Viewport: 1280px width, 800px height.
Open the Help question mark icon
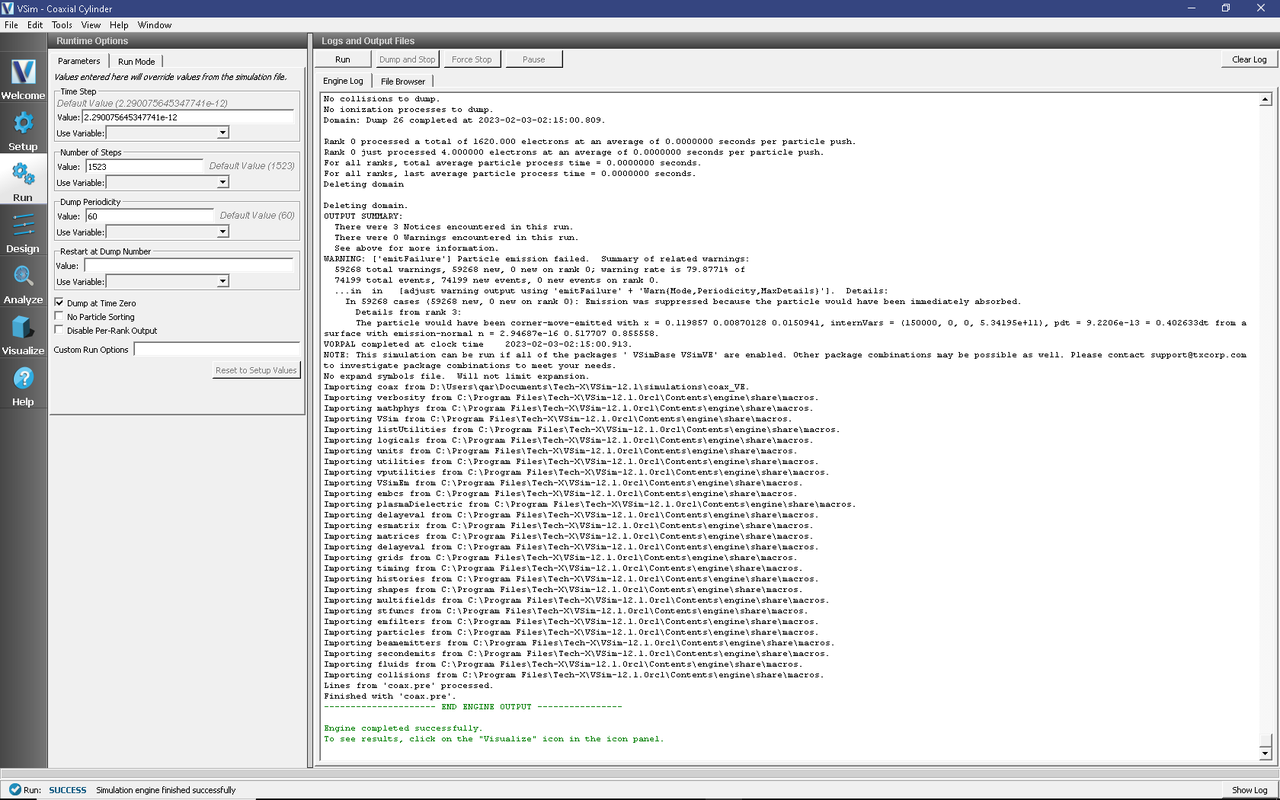[23, 380]
